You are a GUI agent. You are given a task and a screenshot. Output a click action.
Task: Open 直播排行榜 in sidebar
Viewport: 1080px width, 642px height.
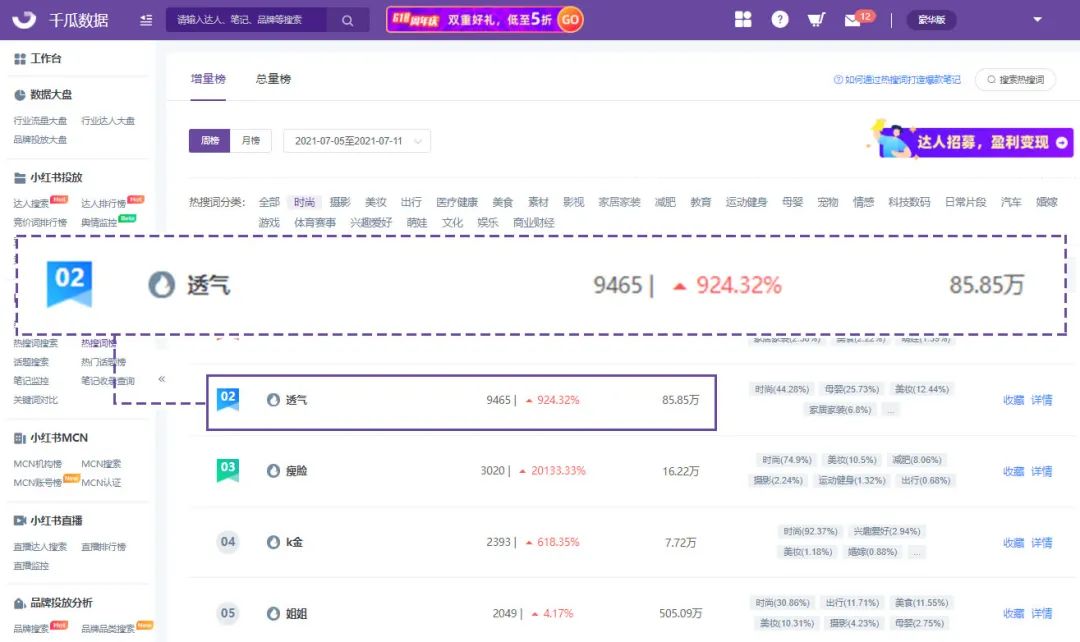103,546
